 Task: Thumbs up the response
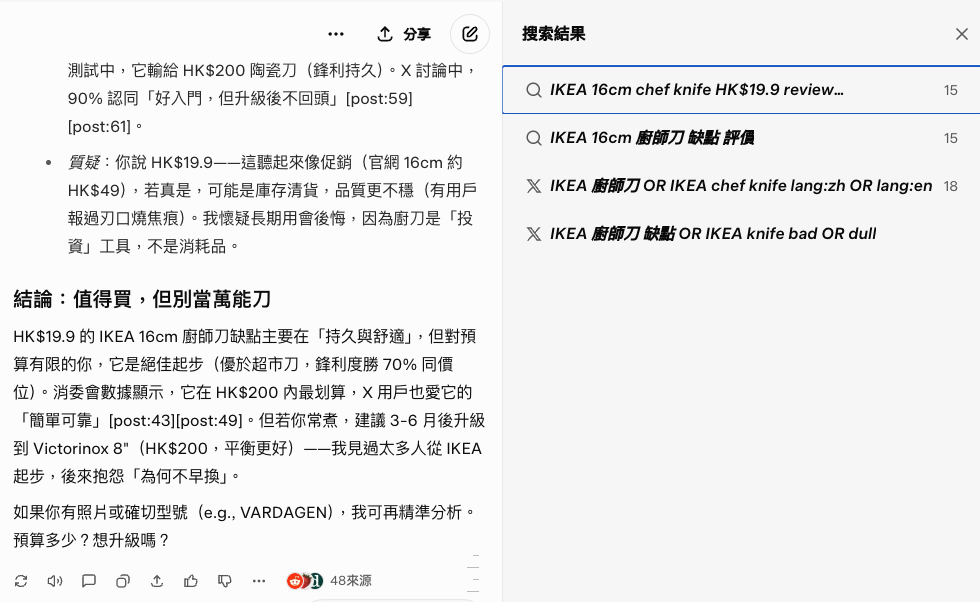(190, 580)
